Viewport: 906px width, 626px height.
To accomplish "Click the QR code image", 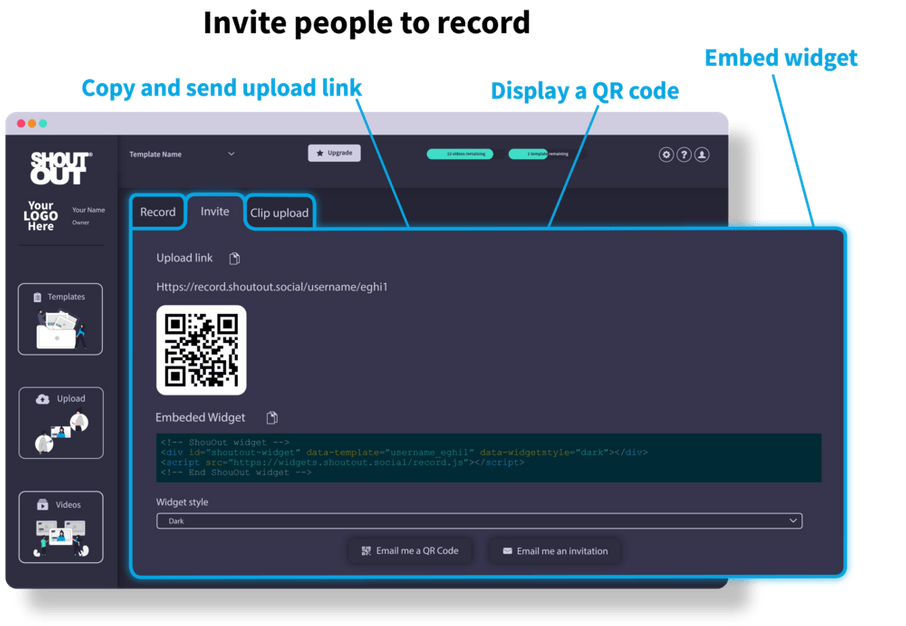I will pos(201,350).
